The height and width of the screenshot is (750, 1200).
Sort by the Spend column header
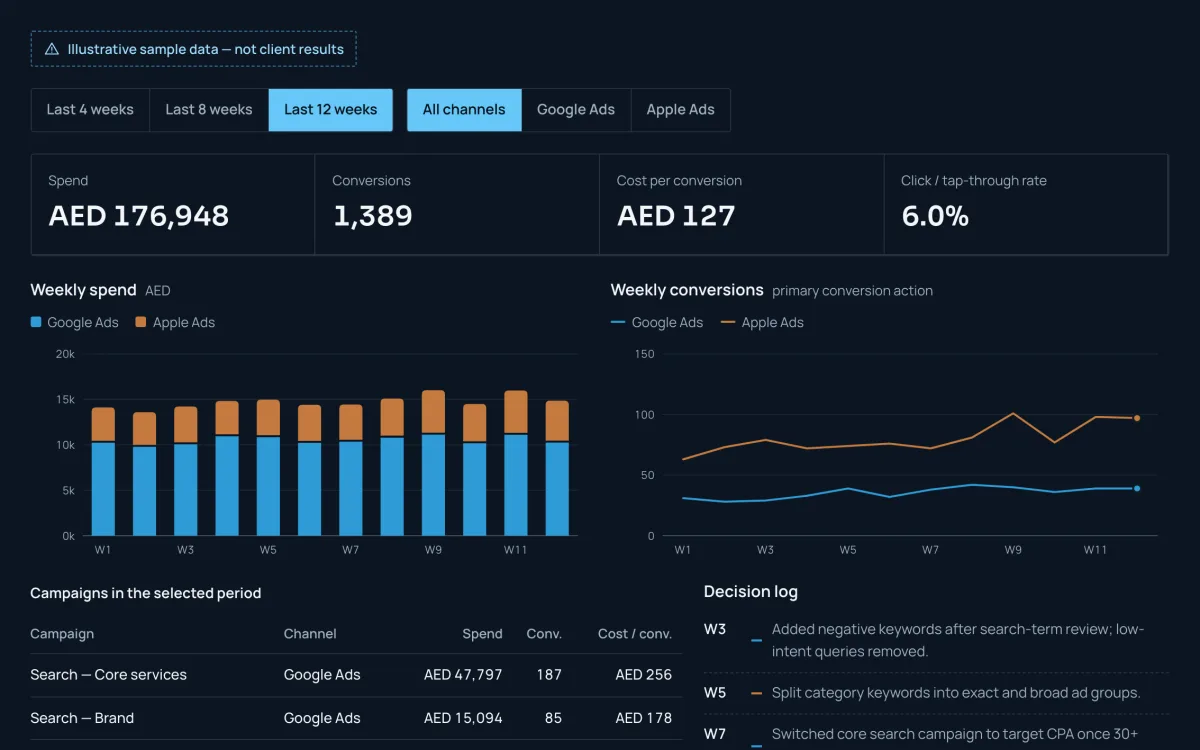[x=482, y=634]
